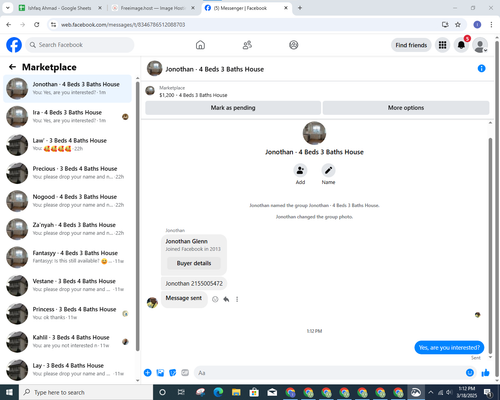The image size is (500, 400).
Task: Reply to the 'Message sent' message
Action: (x=226, y=299)
